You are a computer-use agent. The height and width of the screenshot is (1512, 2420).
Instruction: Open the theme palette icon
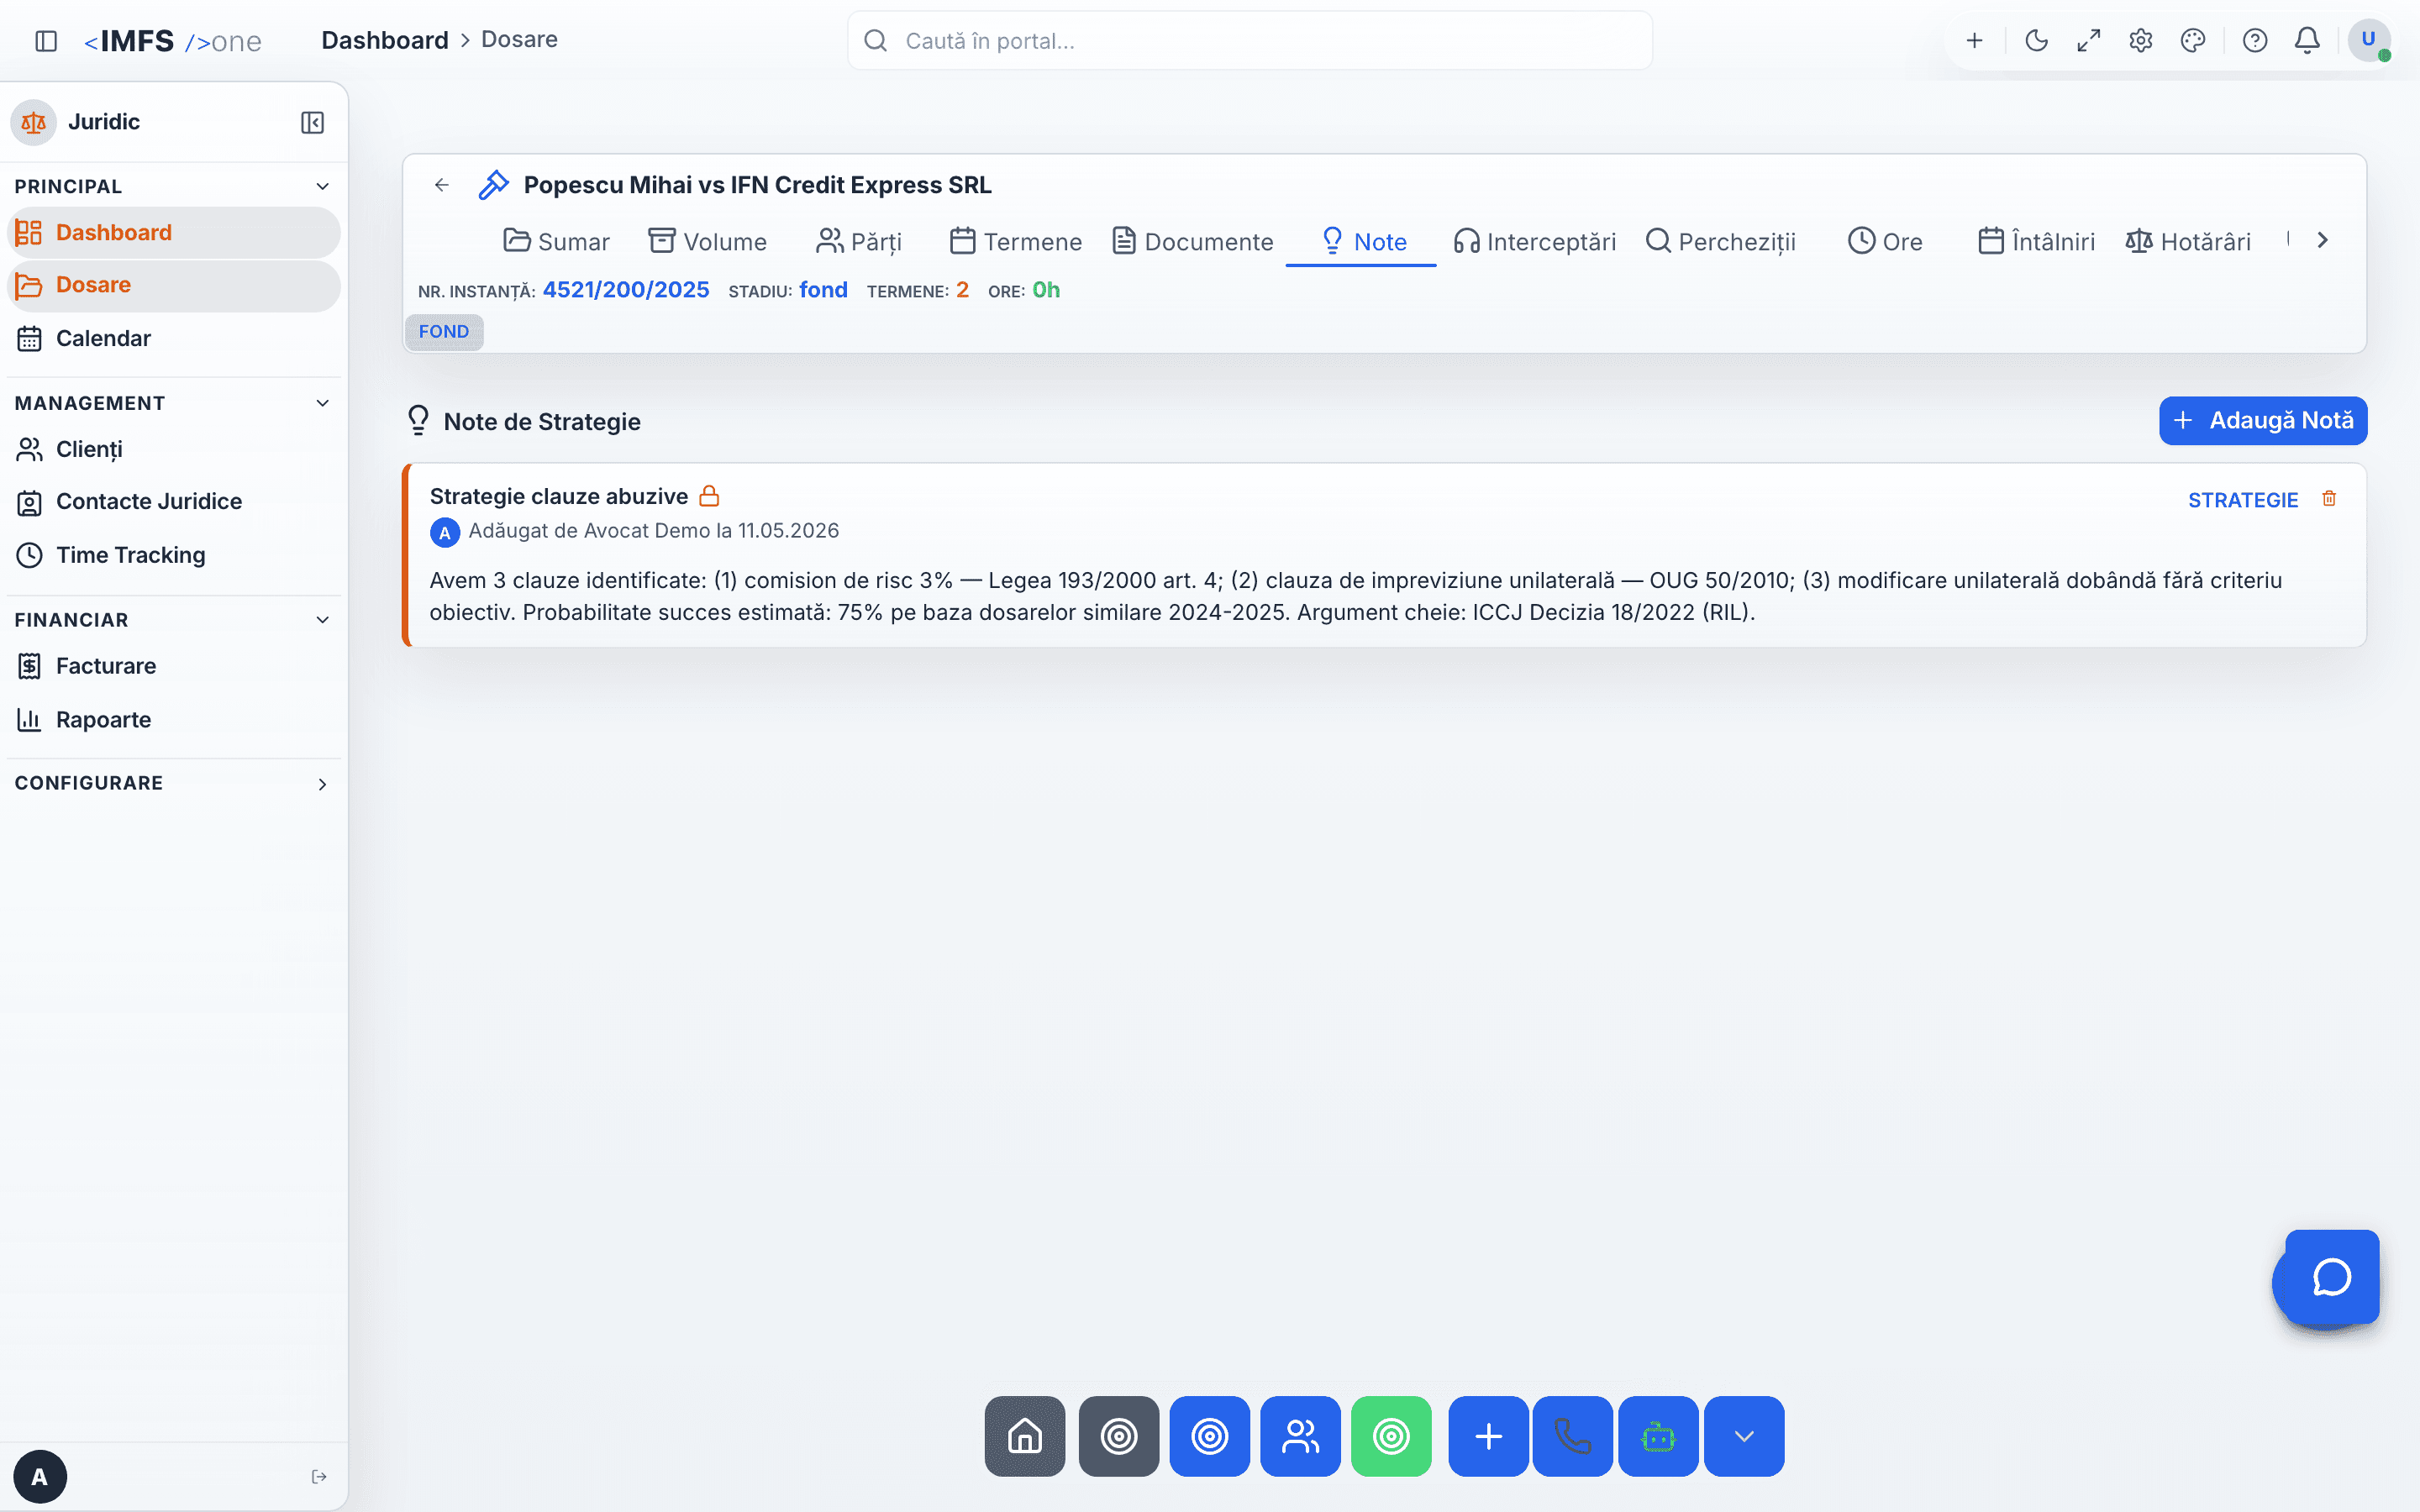(x=2192, y=40)
